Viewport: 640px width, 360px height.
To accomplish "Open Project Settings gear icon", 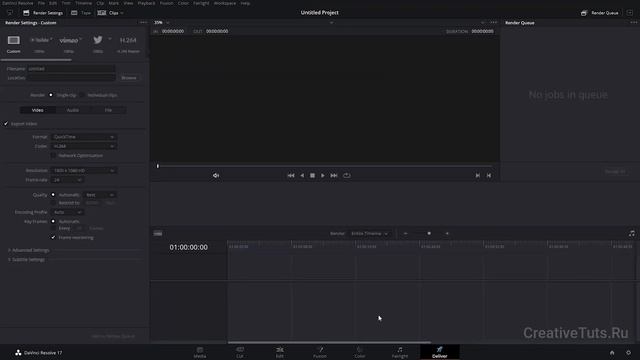I will pos(629,353).
